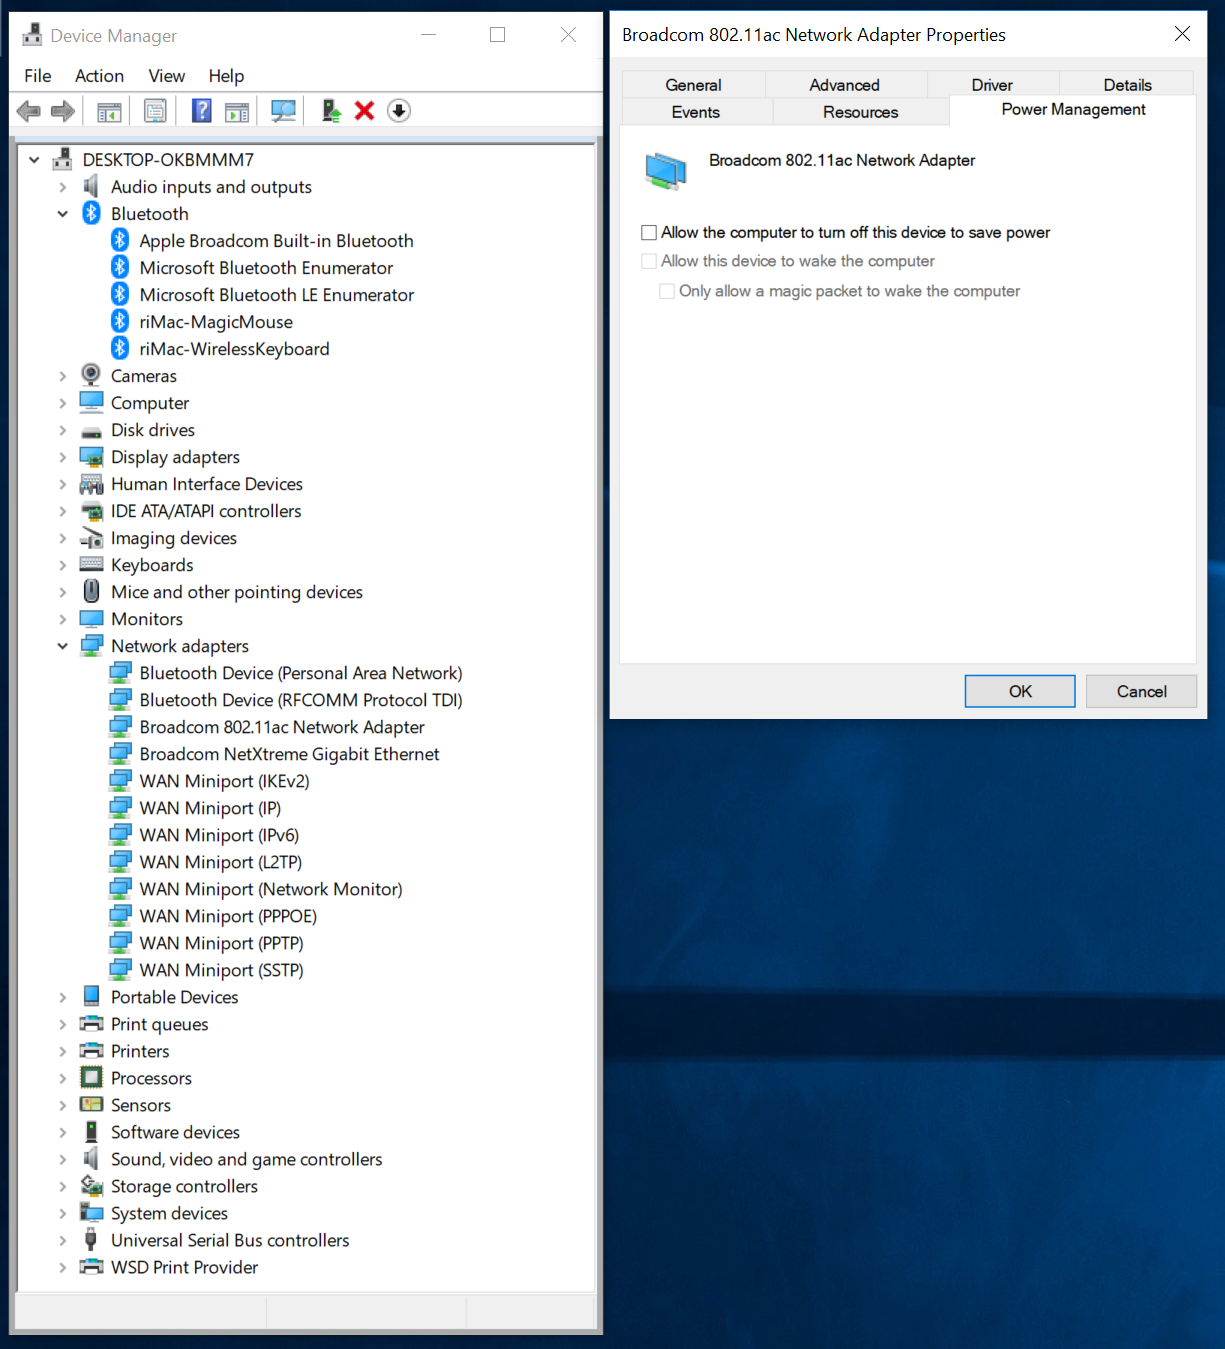Screen dimensions: 1225x1349
Task: Click the Bluetooth category icon
Action: [91, 213]
